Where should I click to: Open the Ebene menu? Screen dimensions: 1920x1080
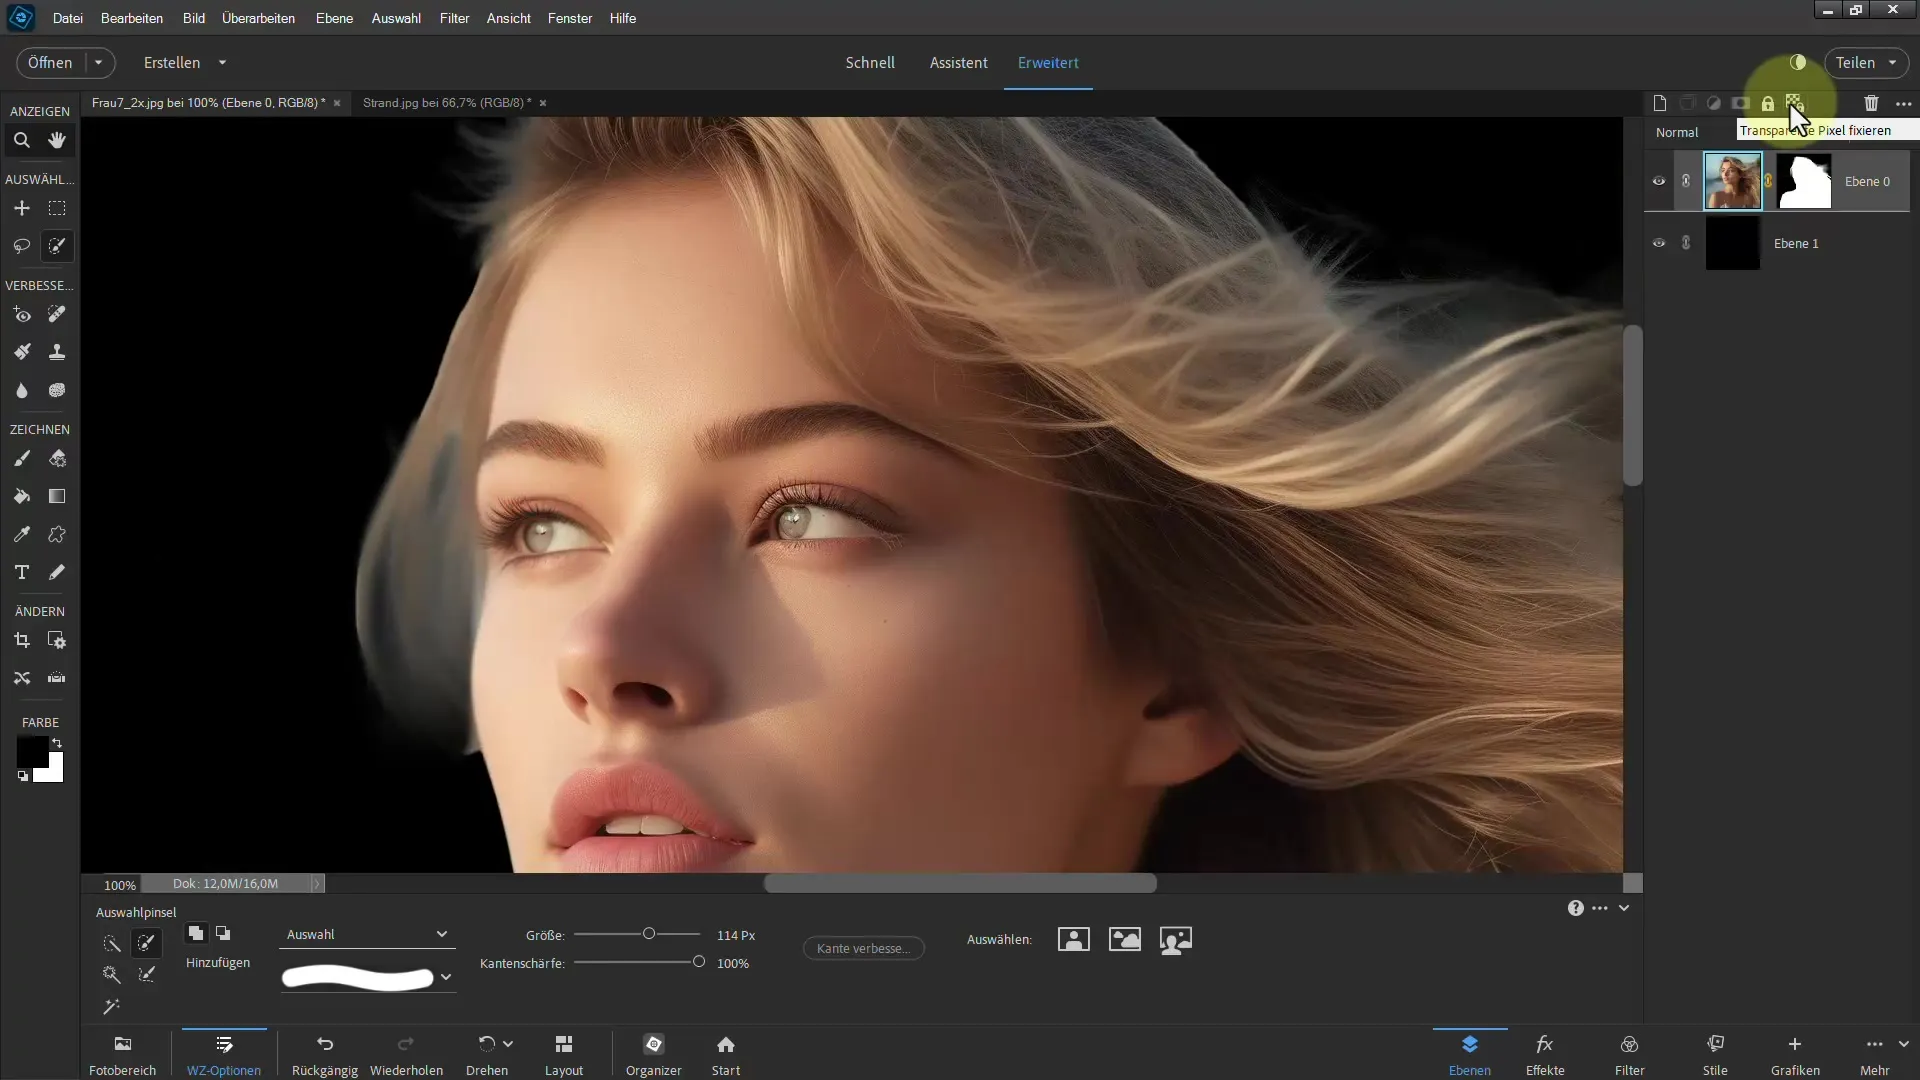pos(334,18)
